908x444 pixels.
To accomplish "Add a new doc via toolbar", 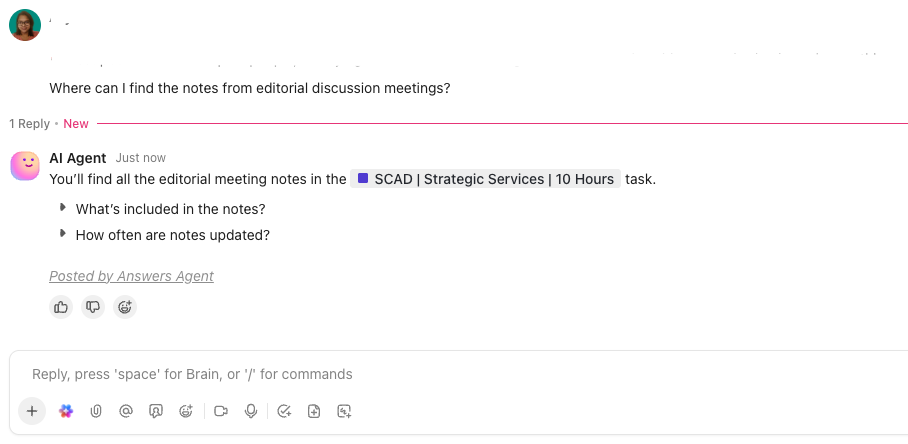I will (x=314, y=411).
